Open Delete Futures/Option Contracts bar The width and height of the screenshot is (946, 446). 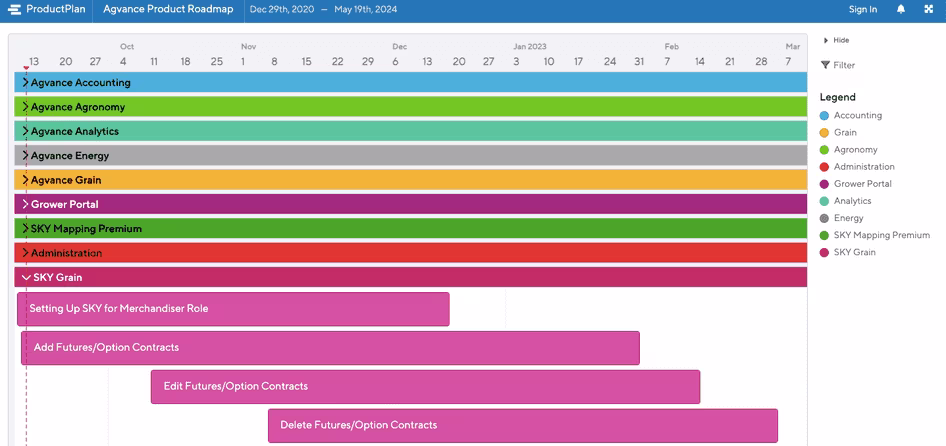[x=523, y=425]
